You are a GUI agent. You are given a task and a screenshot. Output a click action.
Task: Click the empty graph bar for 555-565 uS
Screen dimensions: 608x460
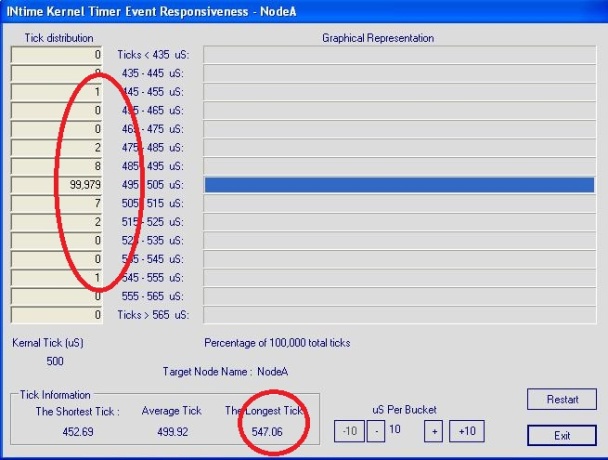(x=399, y=297)
